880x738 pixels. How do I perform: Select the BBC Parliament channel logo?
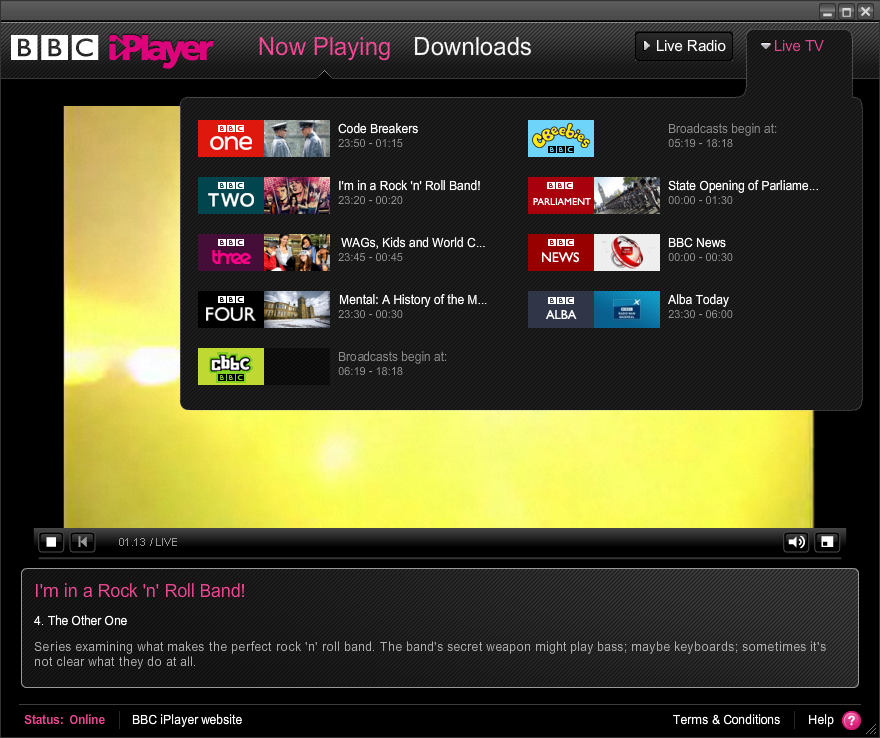point(560,196)
